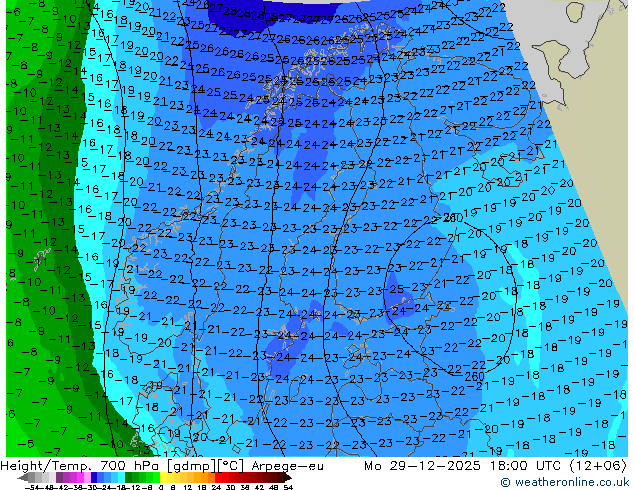This screenshot has height=490, width=634.
Task: Click the bright red swatch above 24
Action: coord(218,477)
